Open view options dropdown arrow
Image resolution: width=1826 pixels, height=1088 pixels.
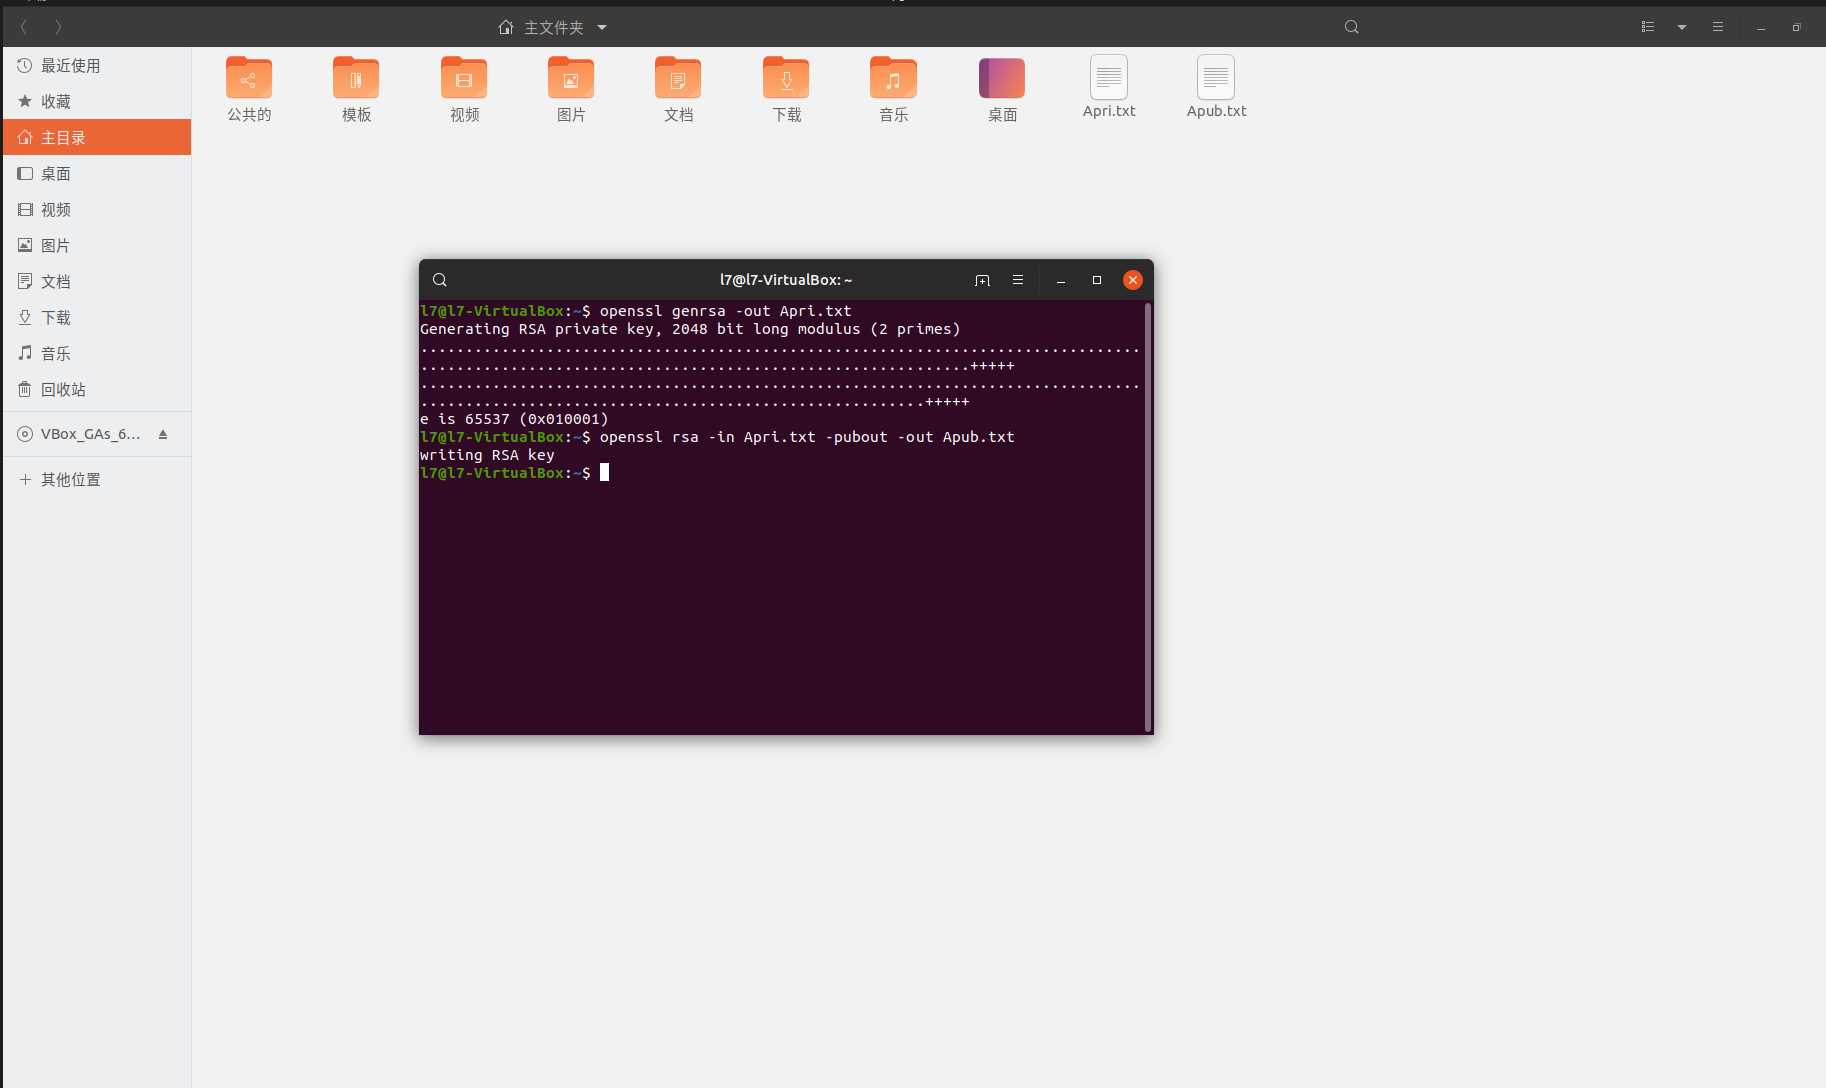pyautogui.click(x=1682, y=27)
